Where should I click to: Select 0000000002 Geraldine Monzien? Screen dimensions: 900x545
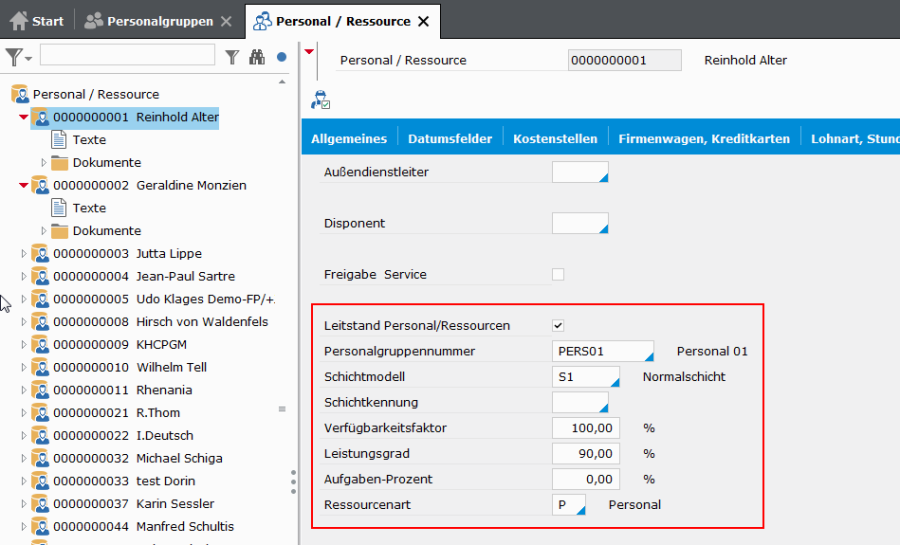tap(150, 185)
